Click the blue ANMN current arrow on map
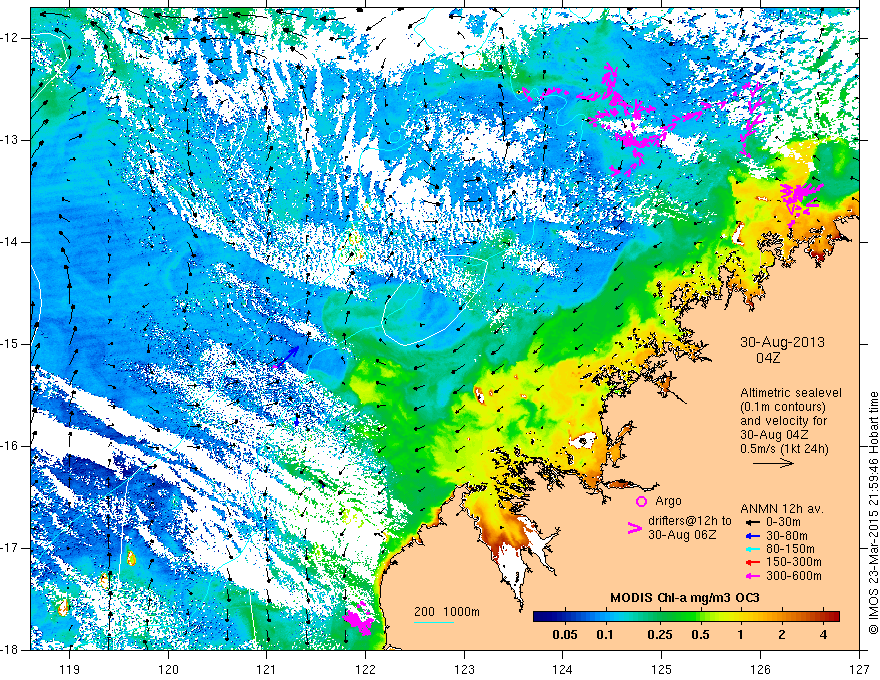880x680 pixels. (x=287, y=356)
